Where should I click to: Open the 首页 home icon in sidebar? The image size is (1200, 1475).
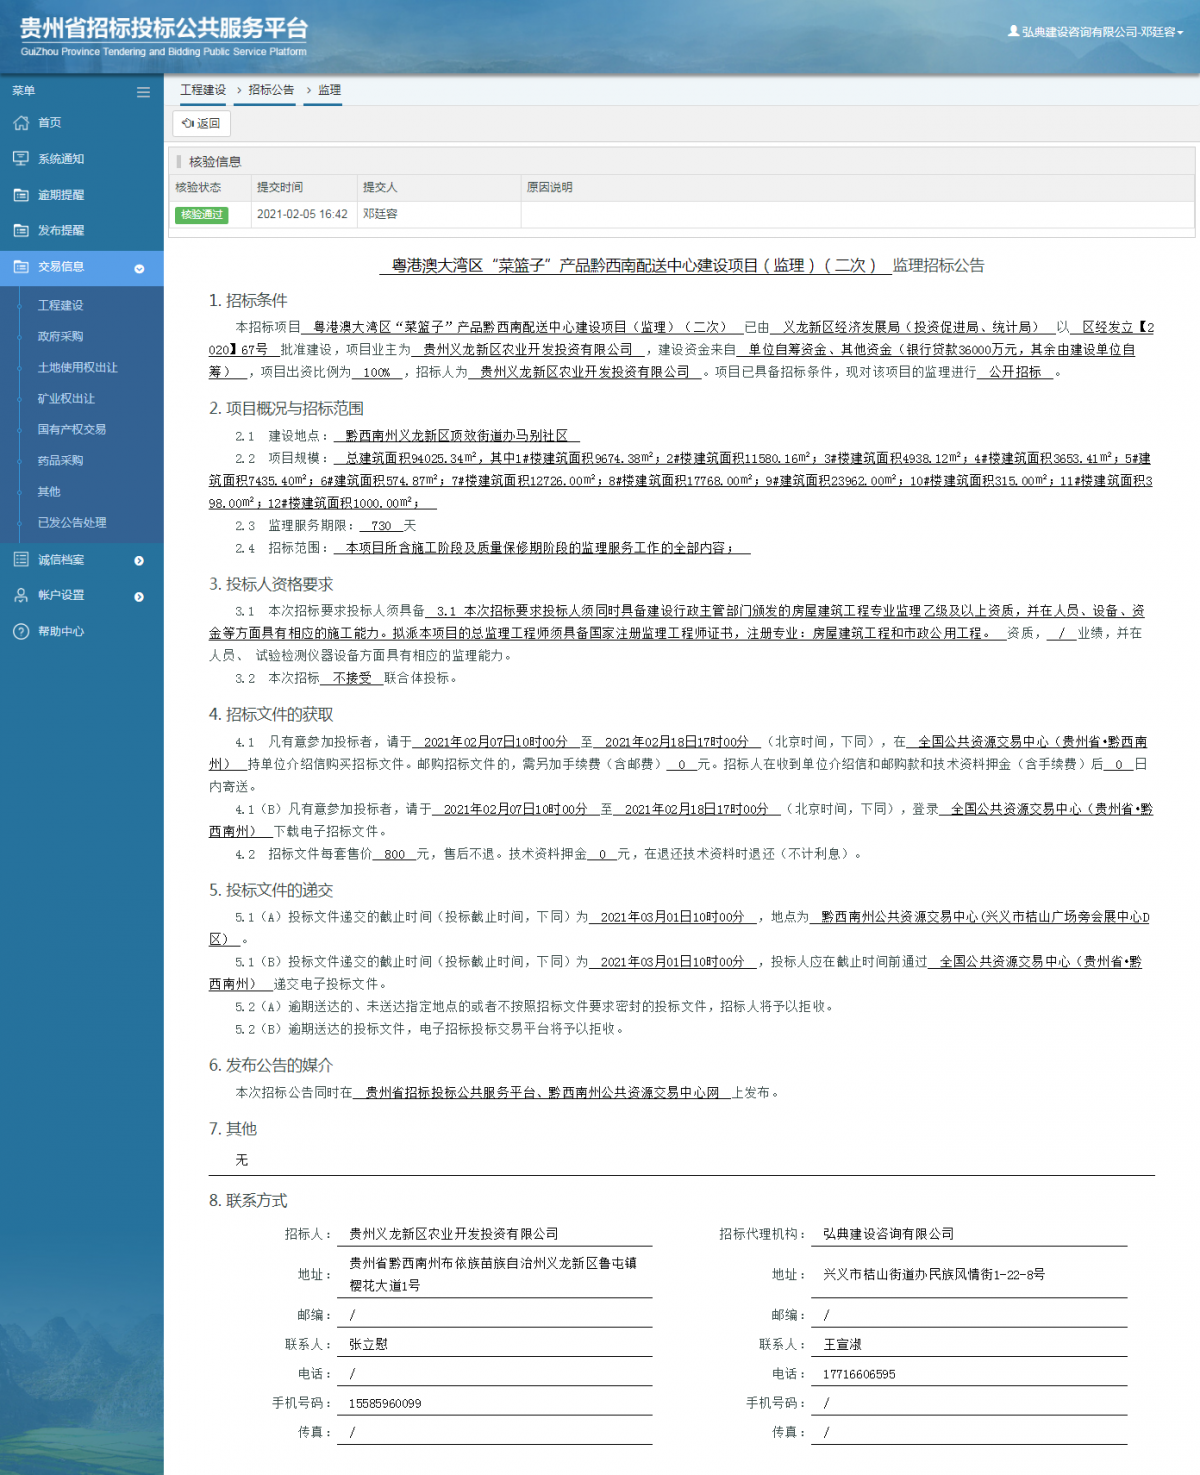click(20, 123)
